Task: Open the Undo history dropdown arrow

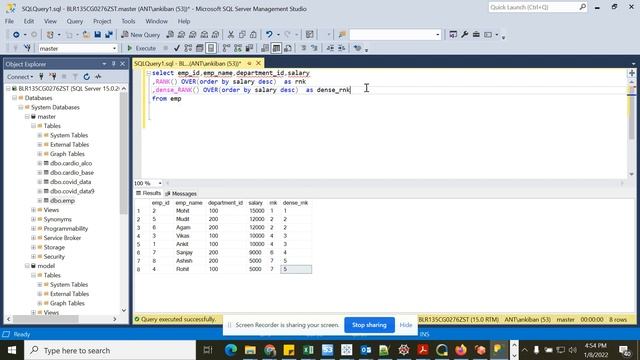Action: (278, 35)
